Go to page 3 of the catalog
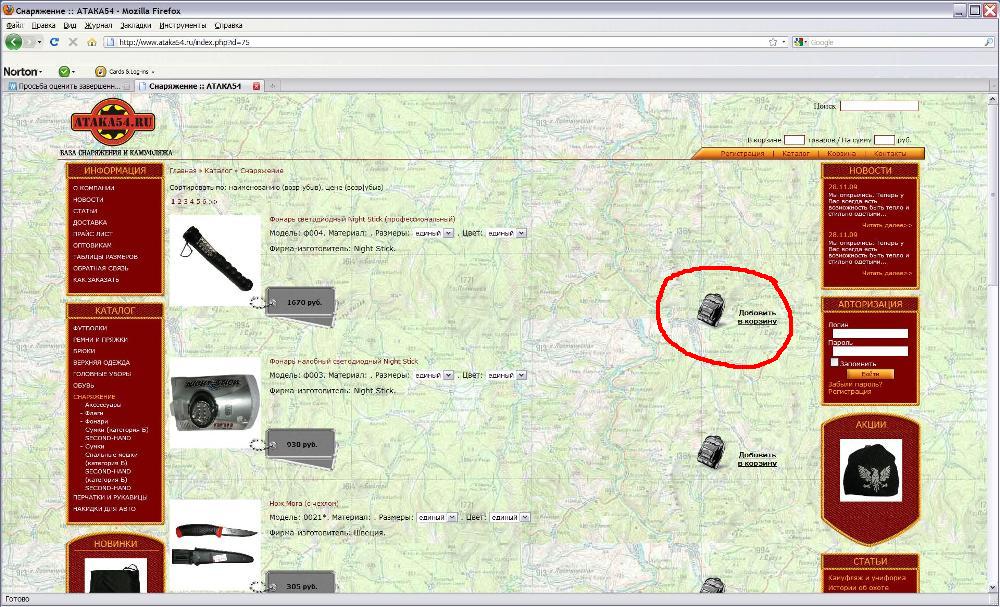 click(186, 201)
